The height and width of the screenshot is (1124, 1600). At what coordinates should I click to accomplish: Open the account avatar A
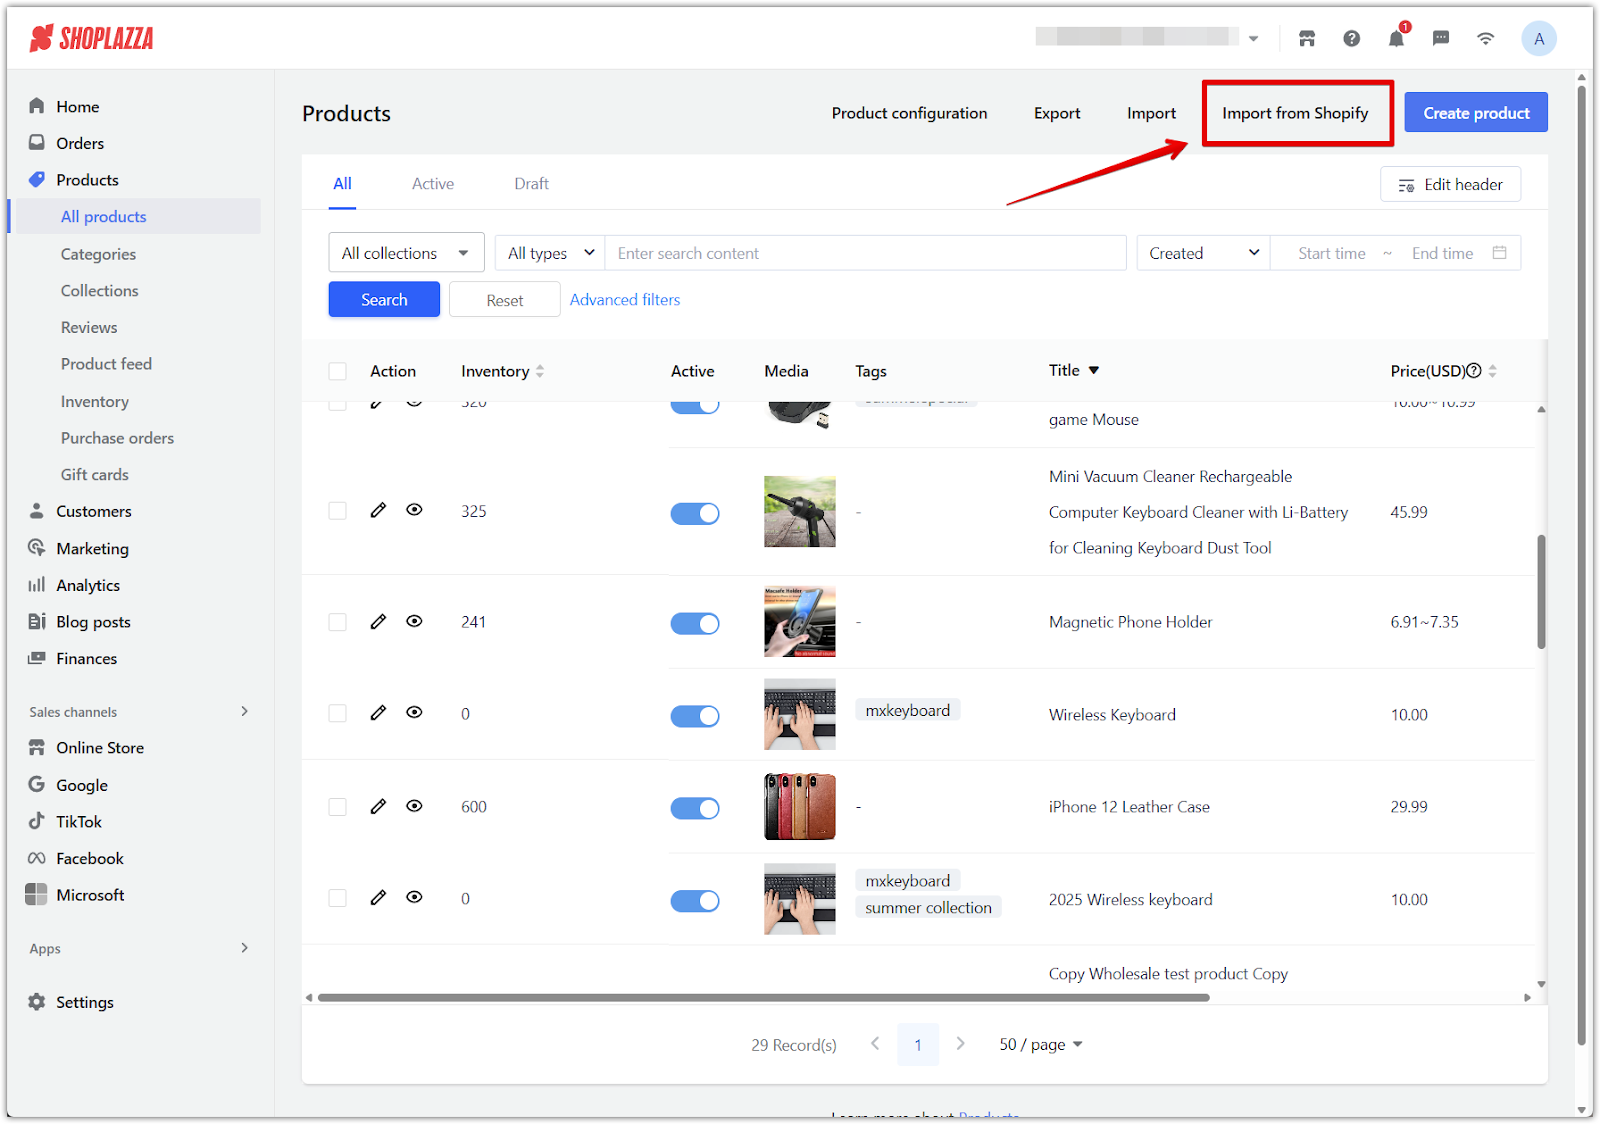click(1539, 39)
